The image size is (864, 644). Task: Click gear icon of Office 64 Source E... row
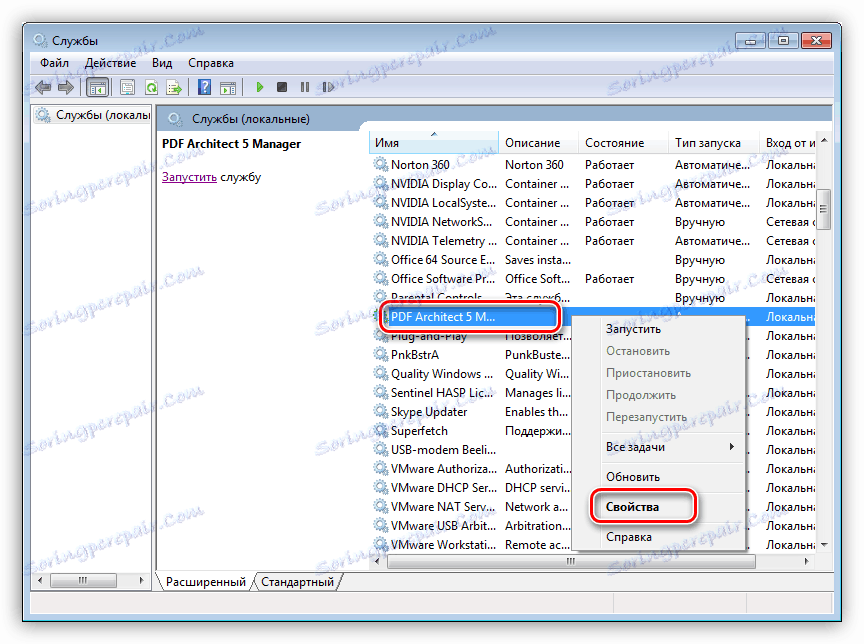coord(380,259)
